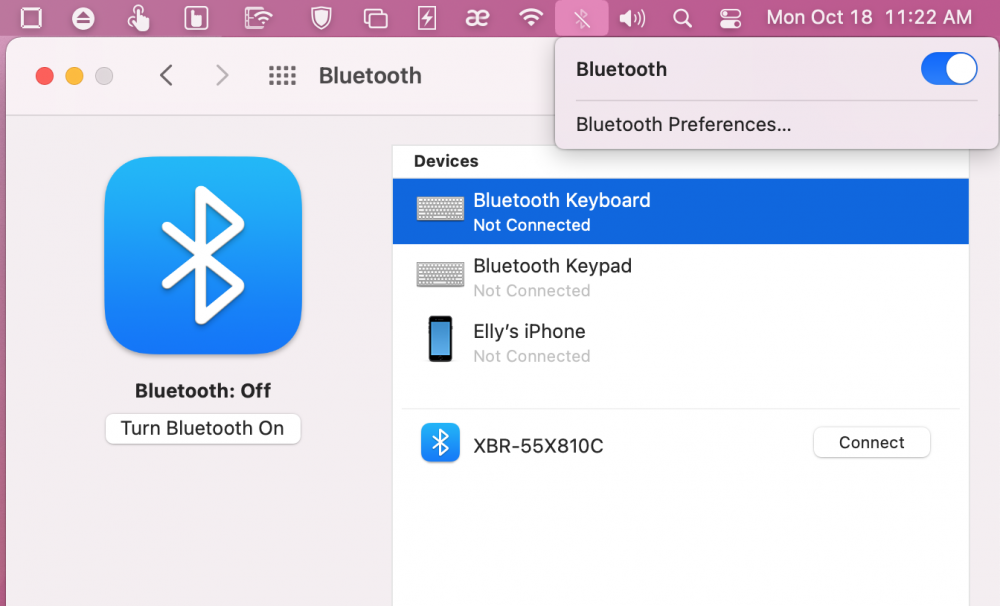Minimize the window with the yellow button
Image resolution: width=1000 pixels, height=606 pixels.
[x=75, y=76]
